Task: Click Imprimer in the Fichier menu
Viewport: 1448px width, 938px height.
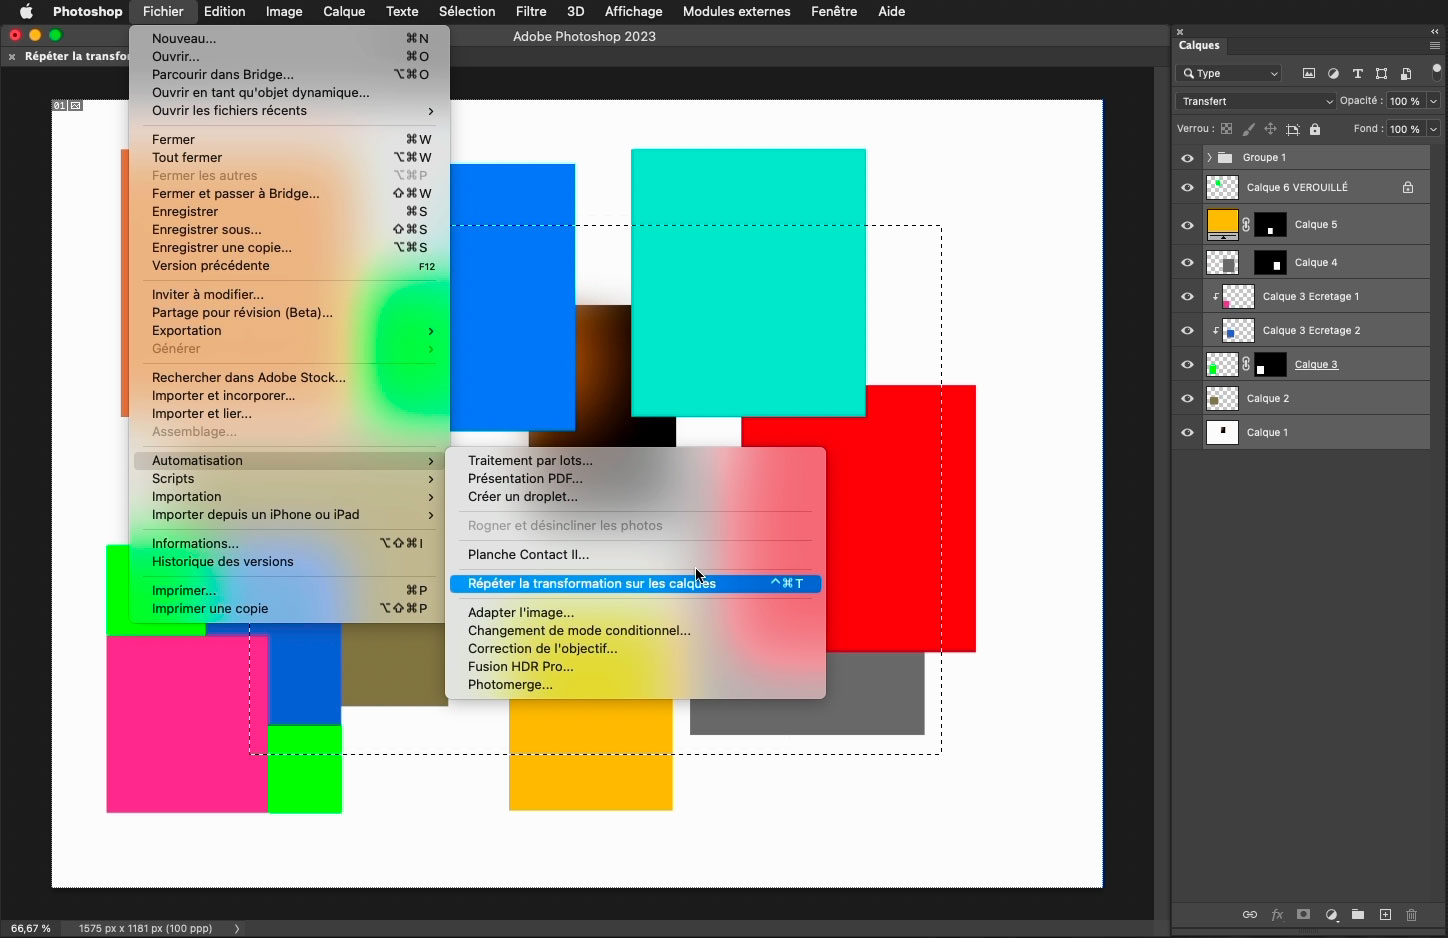Action: click(291, 591)
